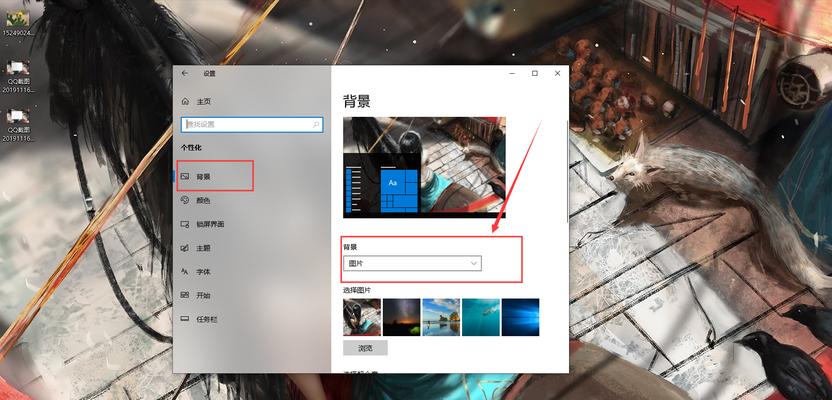Click the grid icon next to 开始
Screen dimensions: 832x400
[185, 295]
